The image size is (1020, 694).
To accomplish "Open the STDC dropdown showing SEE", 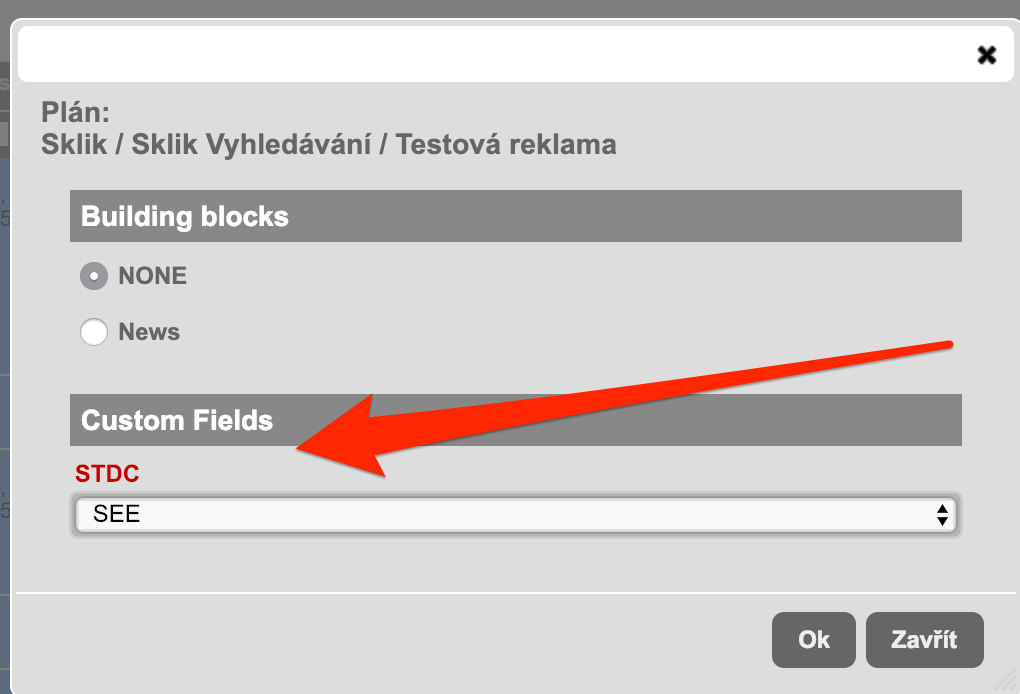I will pos(515,515).
